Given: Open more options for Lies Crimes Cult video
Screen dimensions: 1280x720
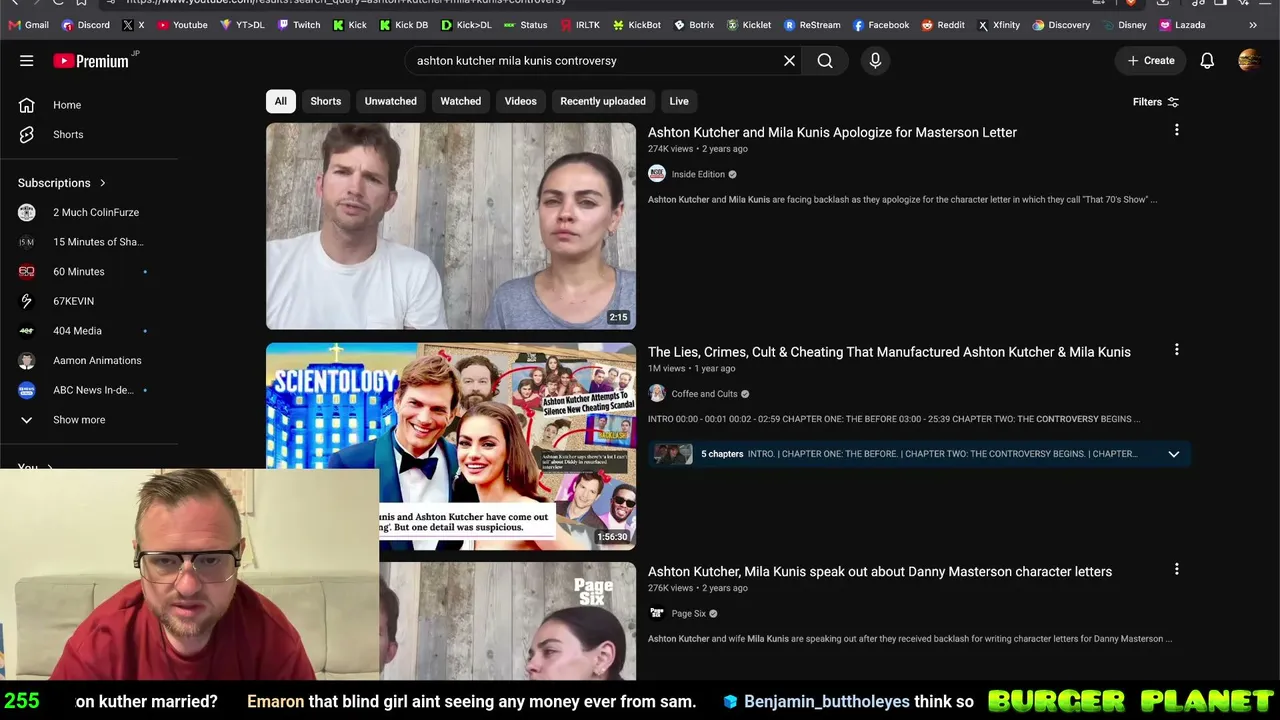Looking at the screenshot, I should coord(1177,350).
